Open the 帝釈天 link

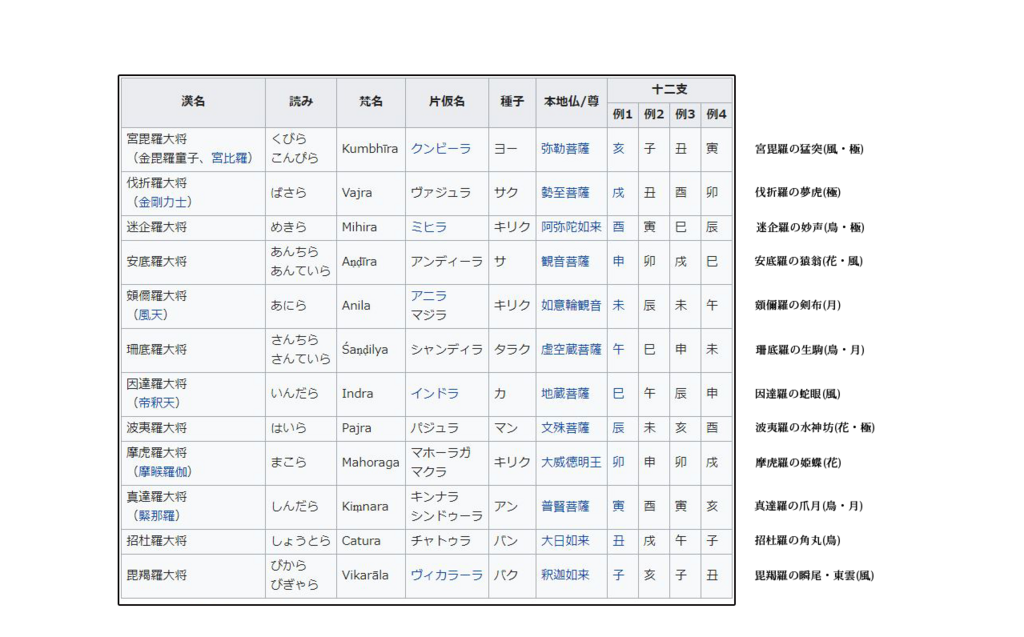[x=157, y=402]
